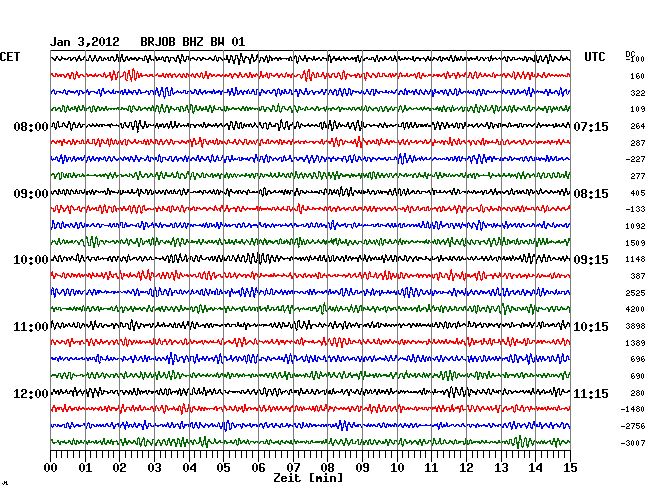Click minute tick label 11 on axis
This screenshot has width=650, height=494.
pyautogui.click(x=431, y=468)
